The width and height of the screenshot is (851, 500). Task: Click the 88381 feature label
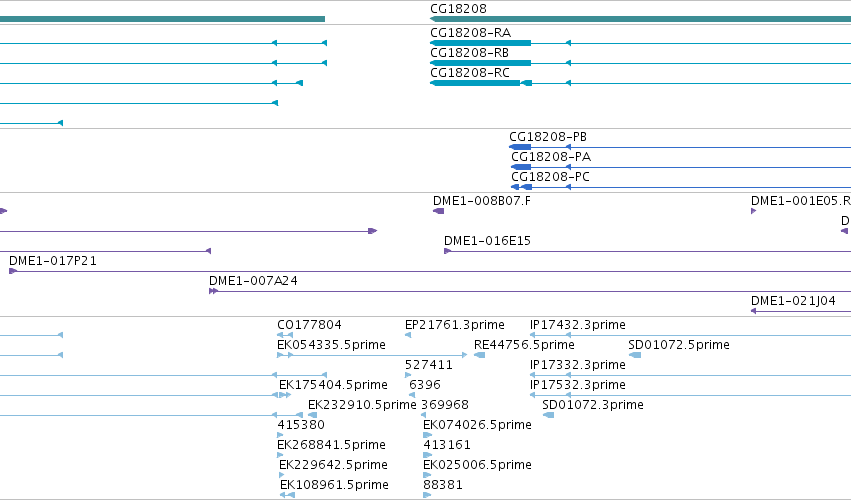point(443,486)
